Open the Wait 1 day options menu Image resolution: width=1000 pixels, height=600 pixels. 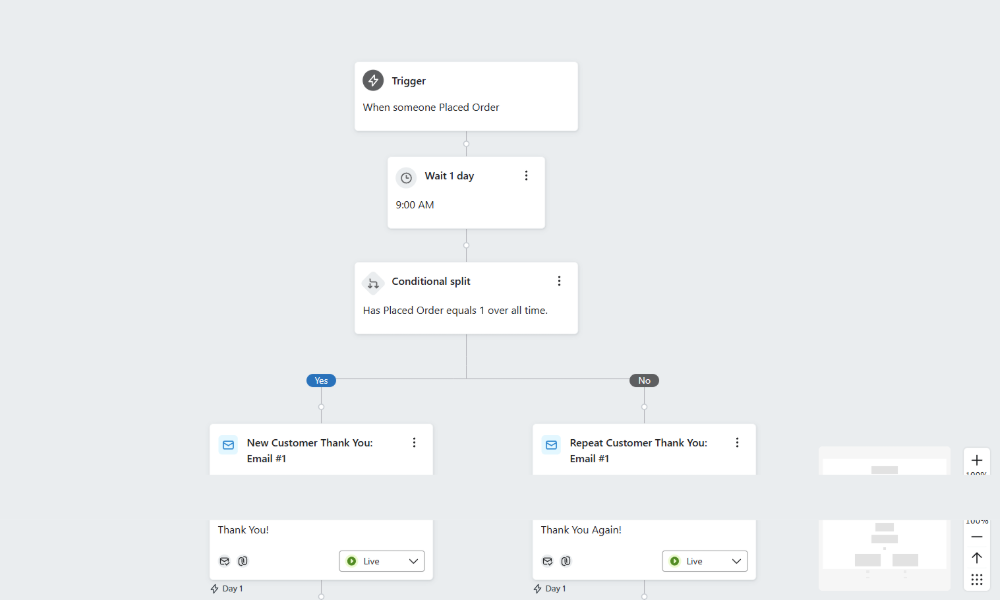526,176
